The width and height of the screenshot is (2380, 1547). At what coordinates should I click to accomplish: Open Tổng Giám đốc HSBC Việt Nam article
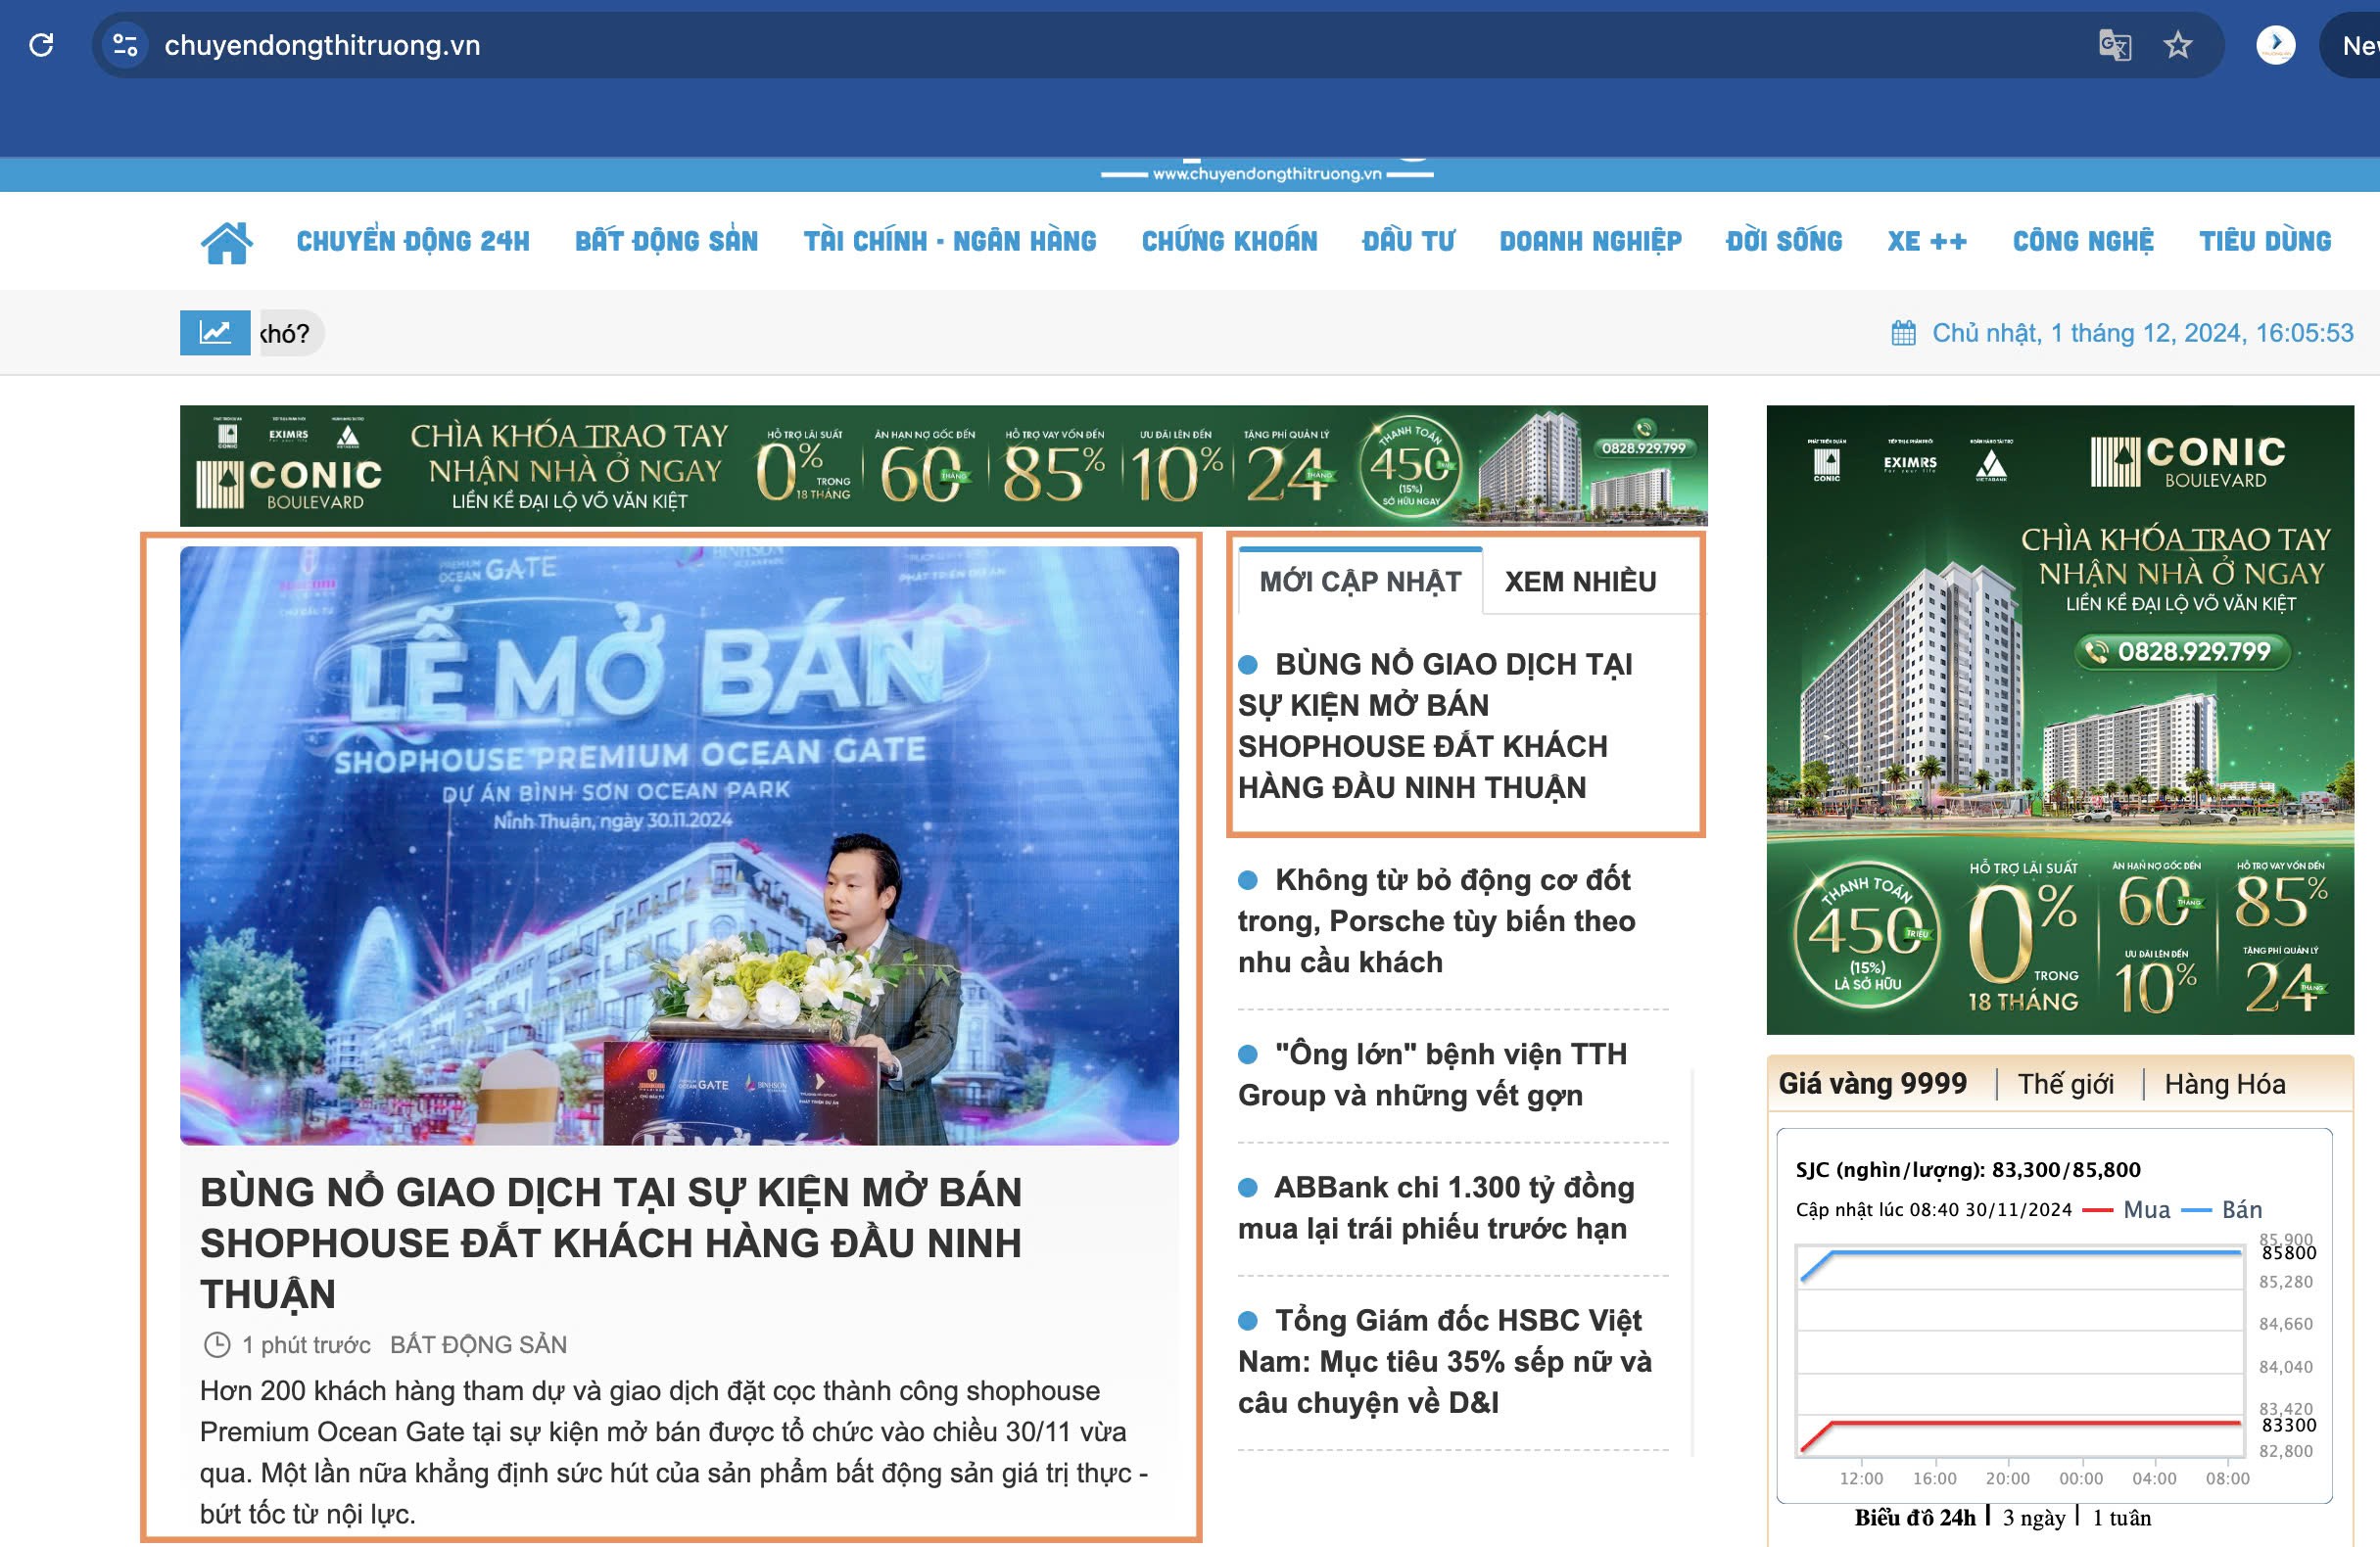click(x=1445, y=1362)
